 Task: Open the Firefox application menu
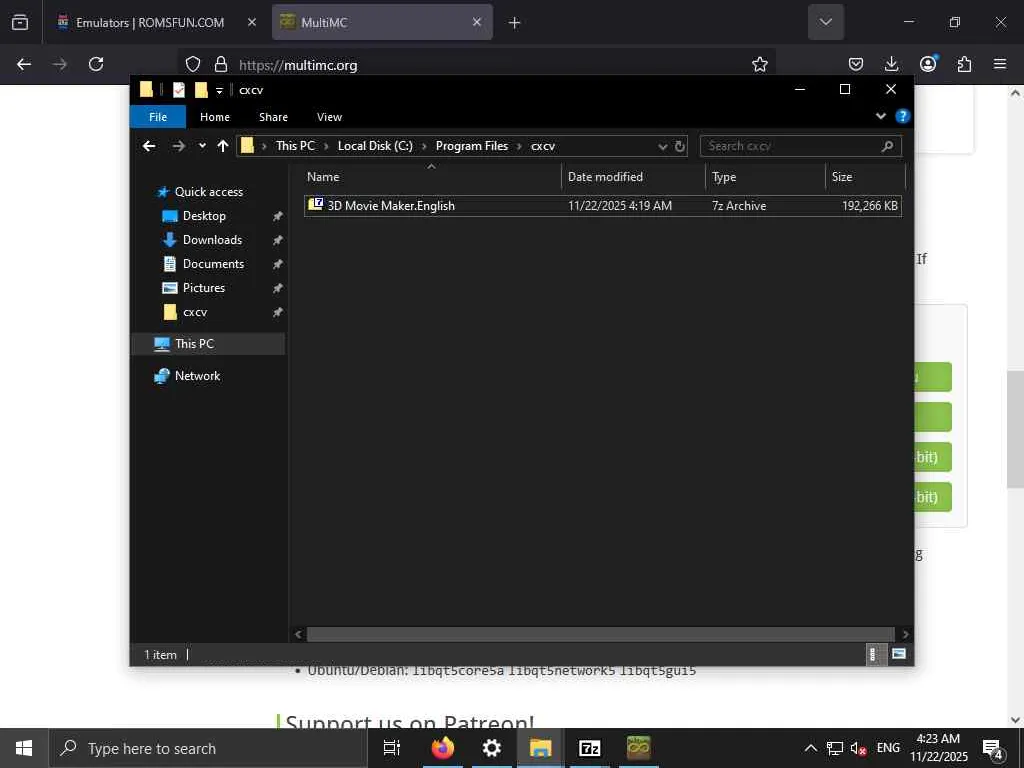[x=1000, y=64]
